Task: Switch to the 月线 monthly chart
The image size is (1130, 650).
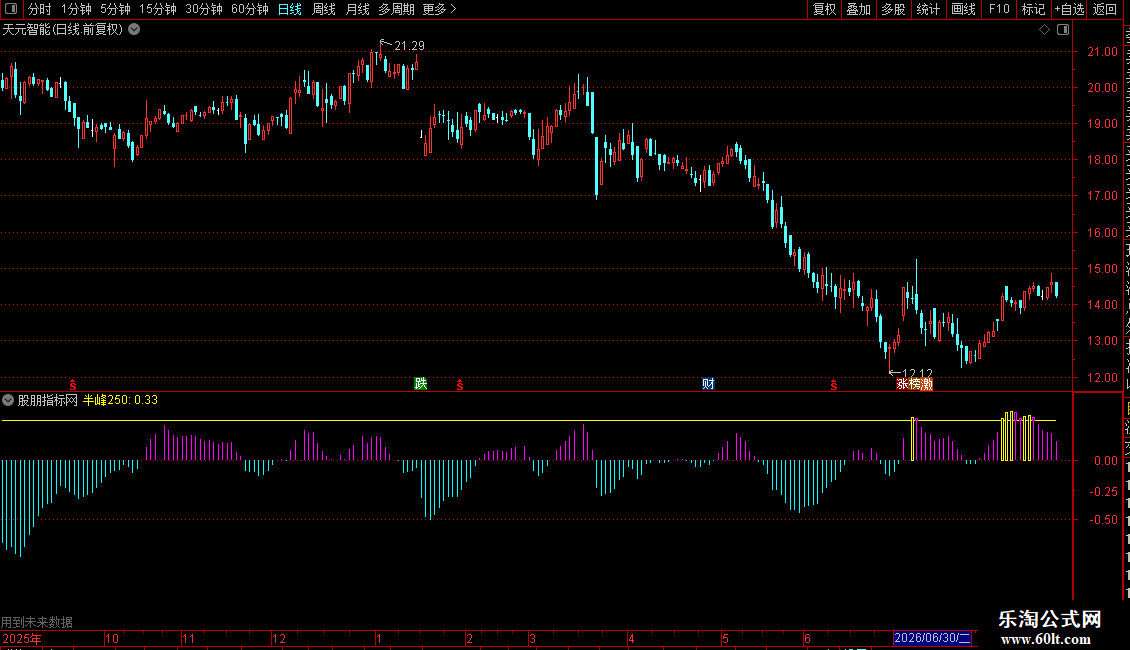Action: (357, 9)
